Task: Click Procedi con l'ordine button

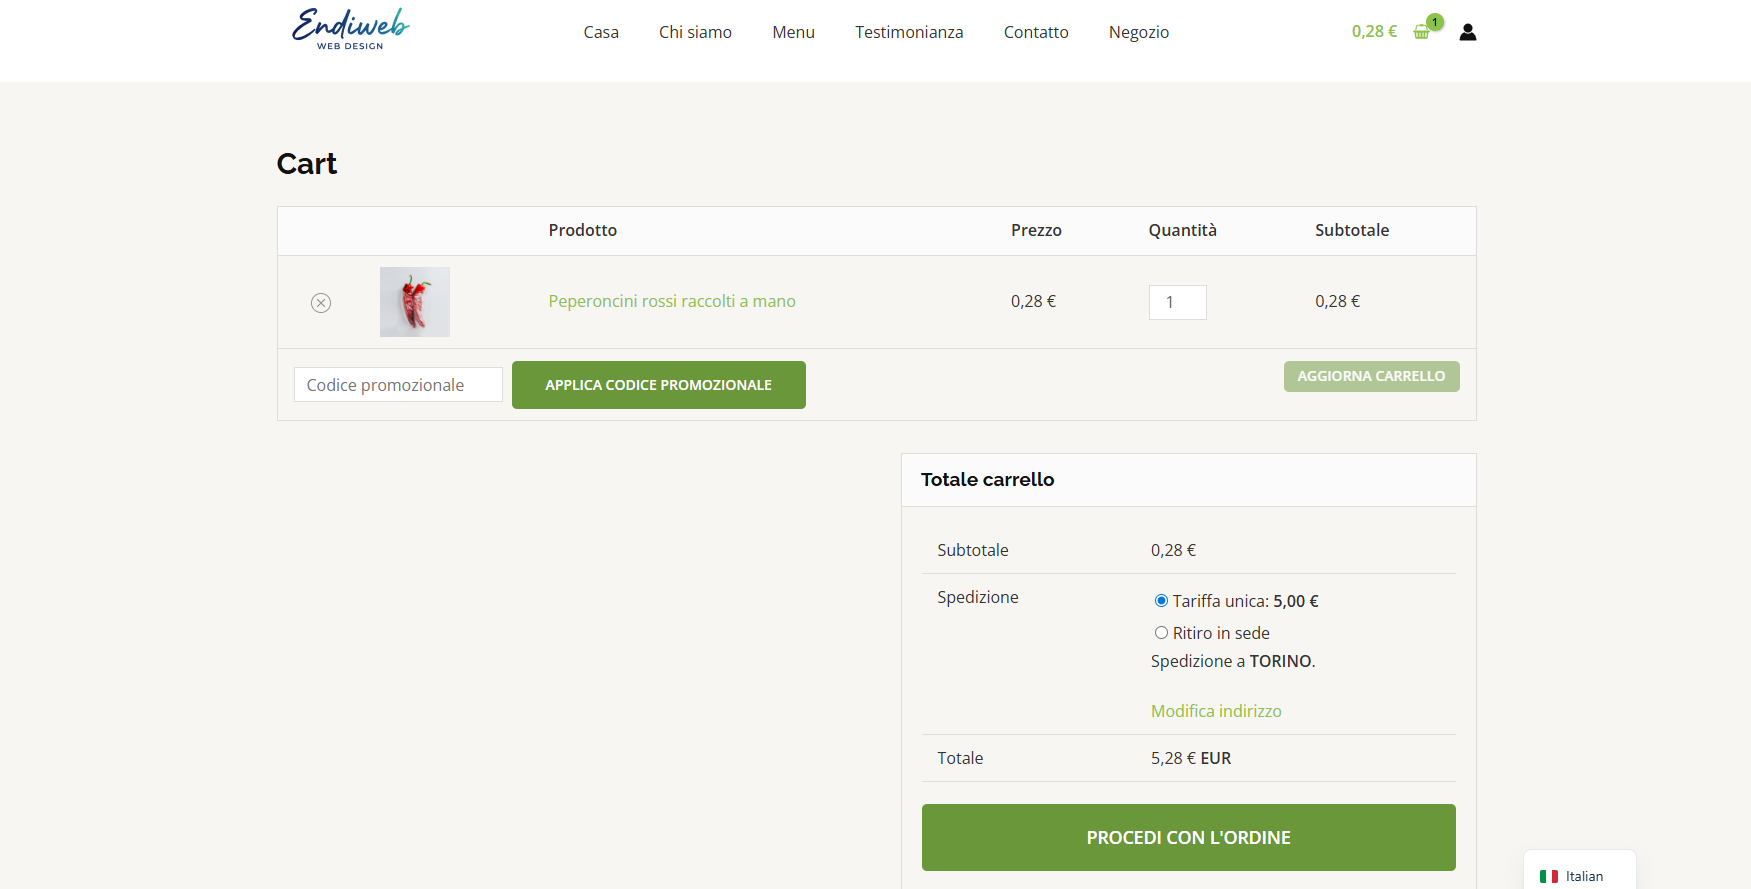Action: (x=1188, y=838)
